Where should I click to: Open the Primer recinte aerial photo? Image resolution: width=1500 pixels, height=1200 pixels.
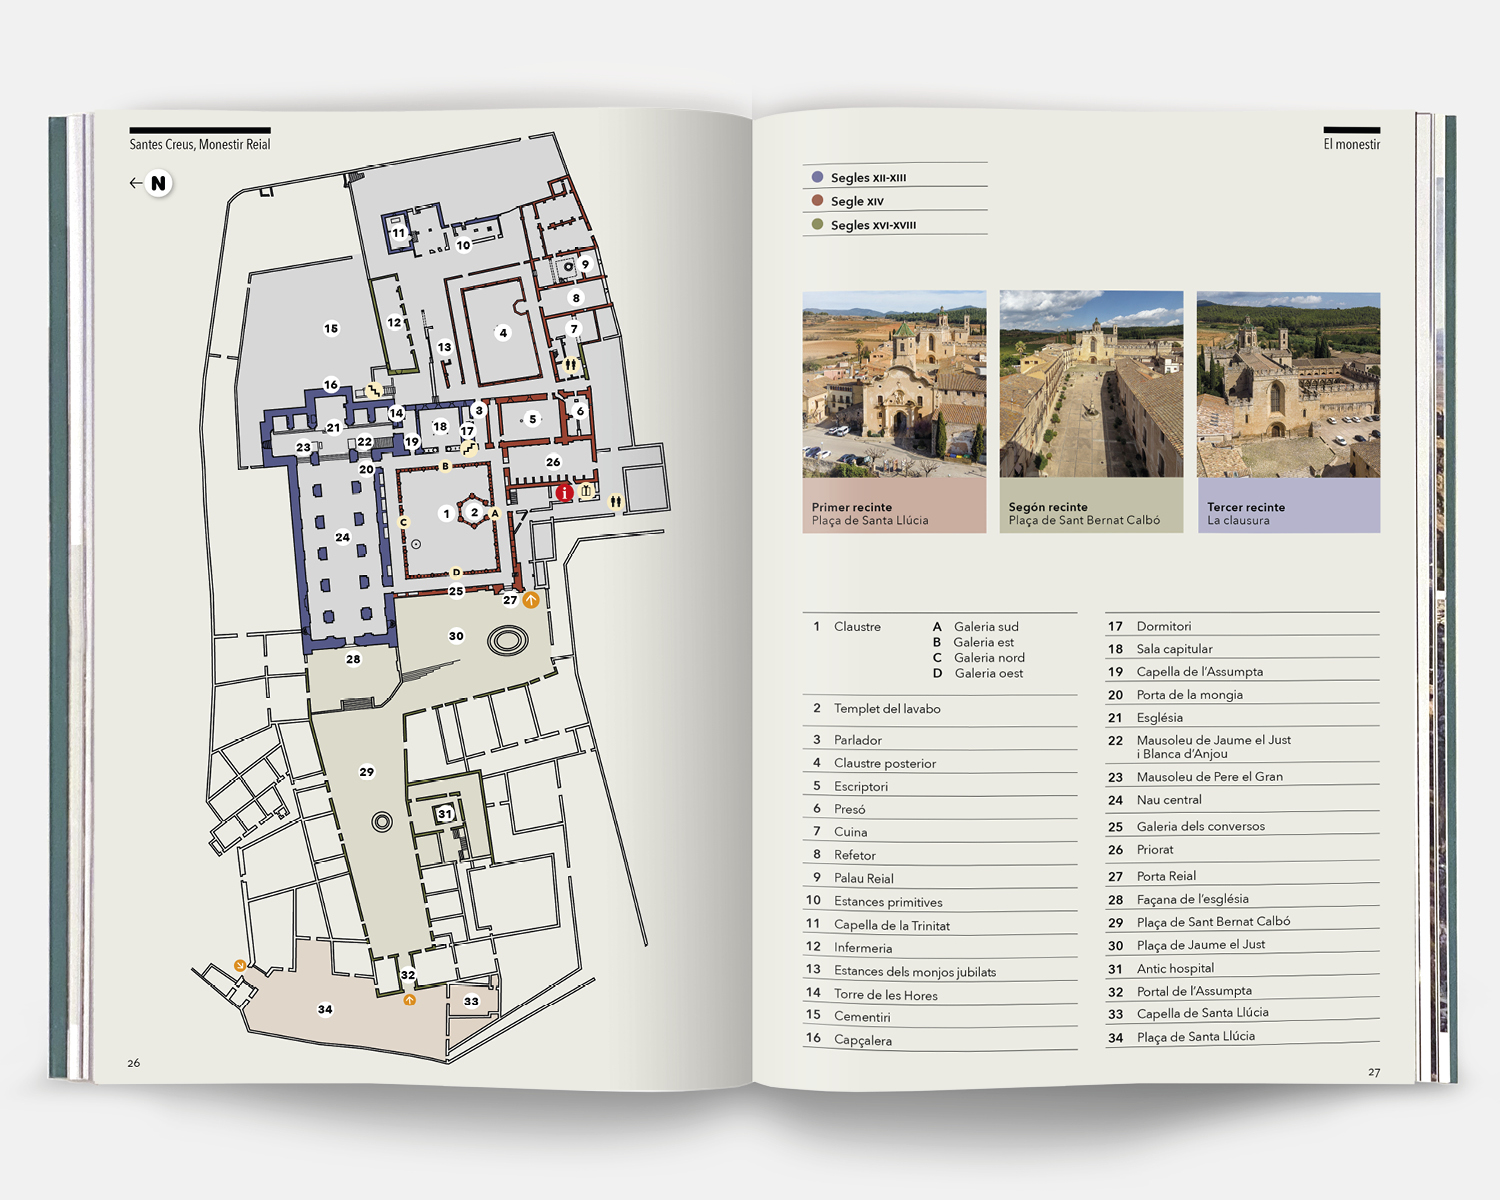tap(894, 384)
